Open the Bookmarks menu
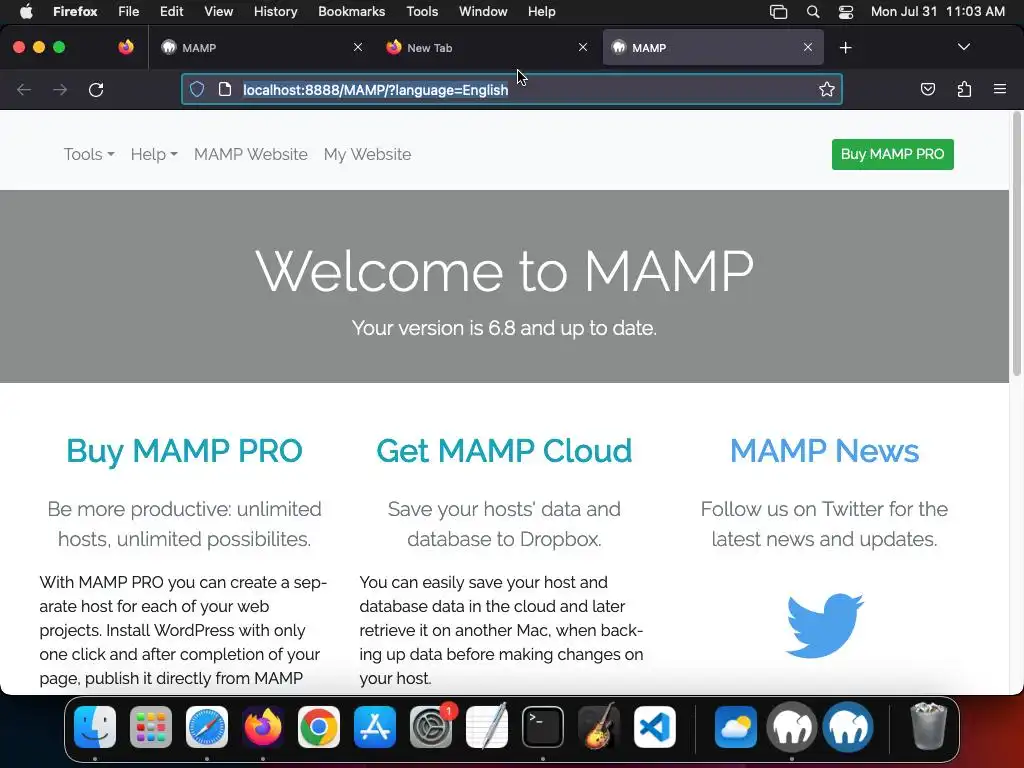 click(x=351, y=12)
